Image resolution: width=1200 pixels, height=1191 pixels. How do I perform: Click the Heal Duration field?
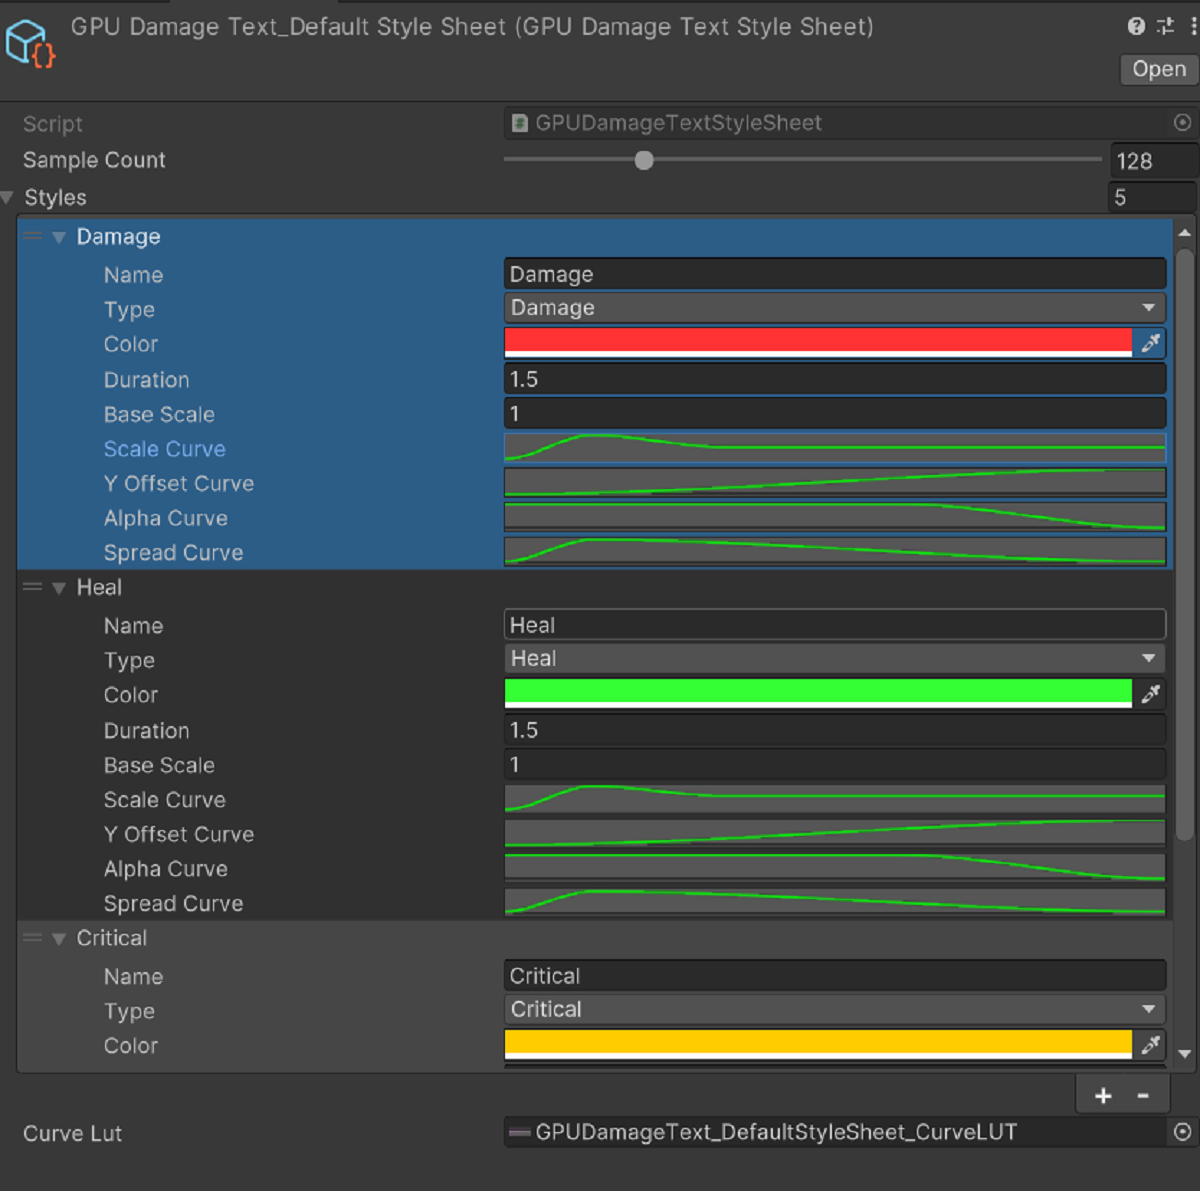pos(835,730)
